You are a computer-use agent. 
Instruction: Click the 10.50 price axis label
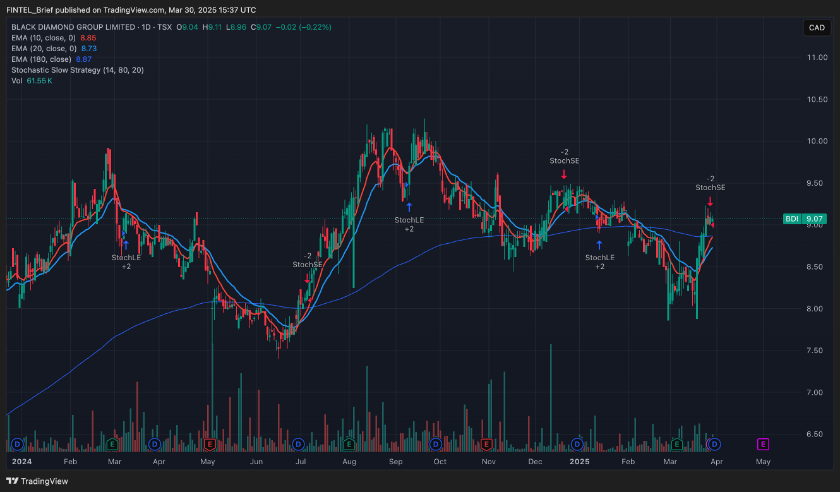pos(816,99)
